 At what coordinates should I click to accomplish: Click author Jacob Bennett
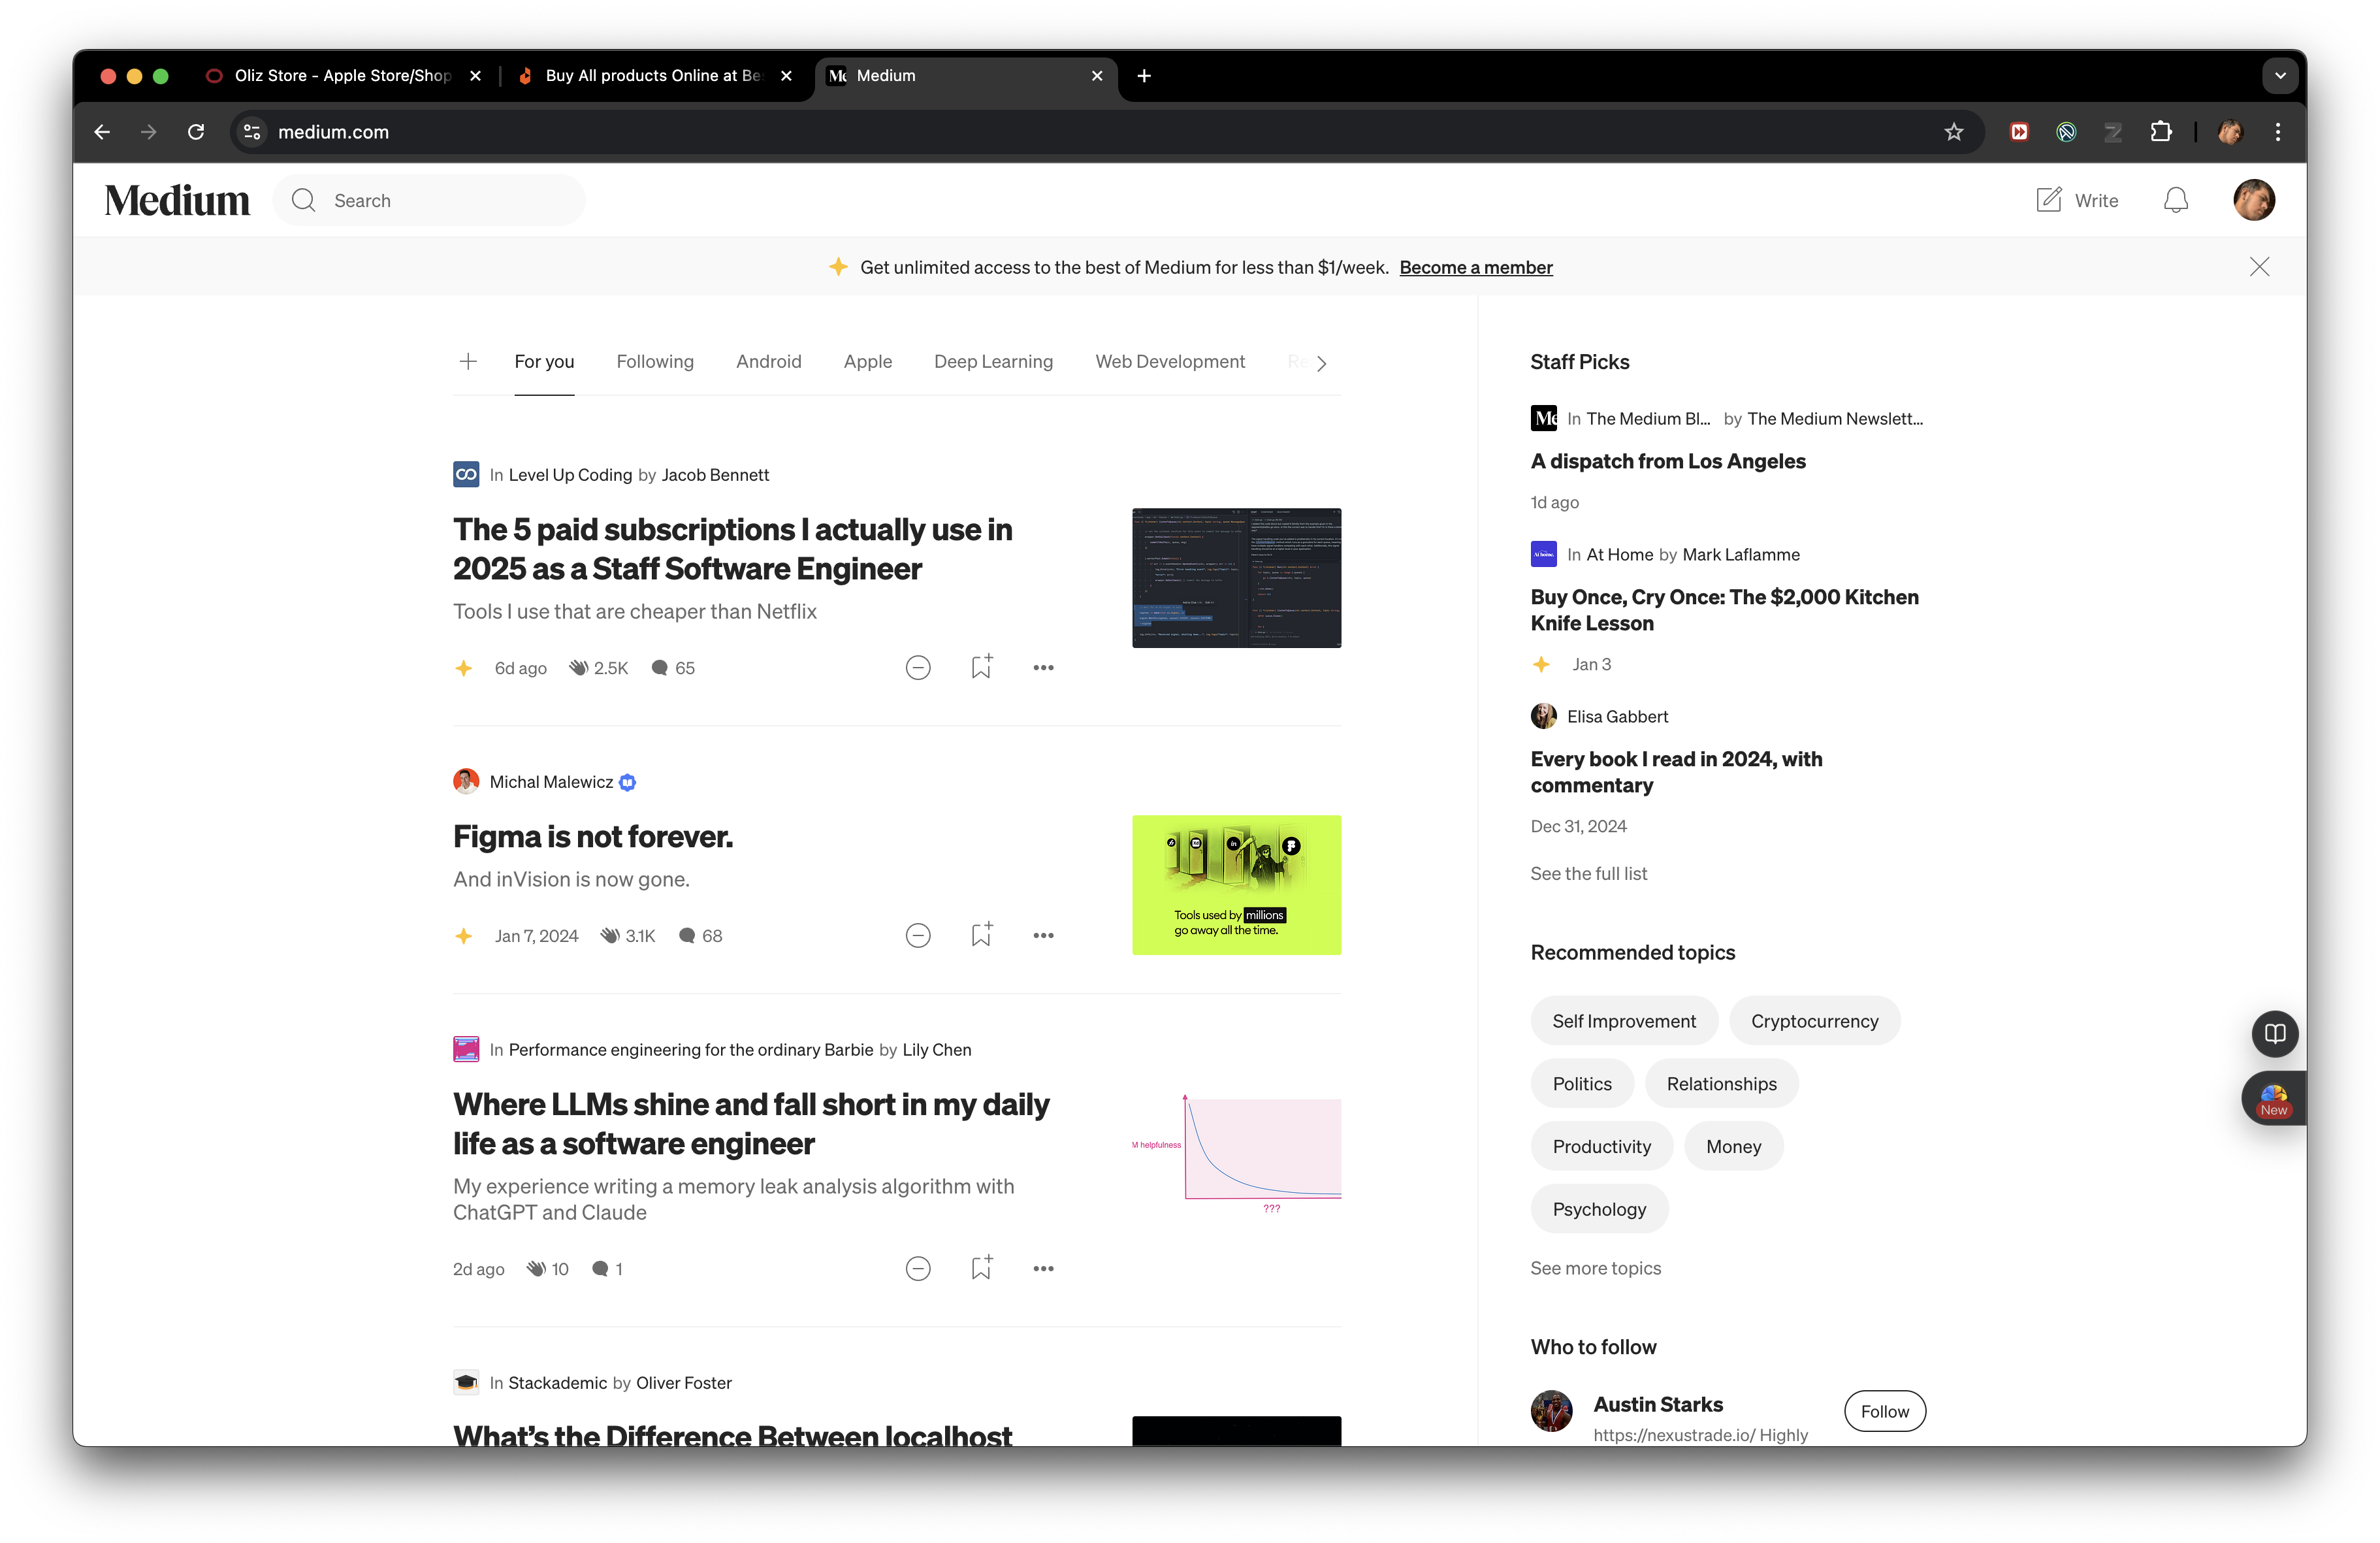[x=715, y=475]
